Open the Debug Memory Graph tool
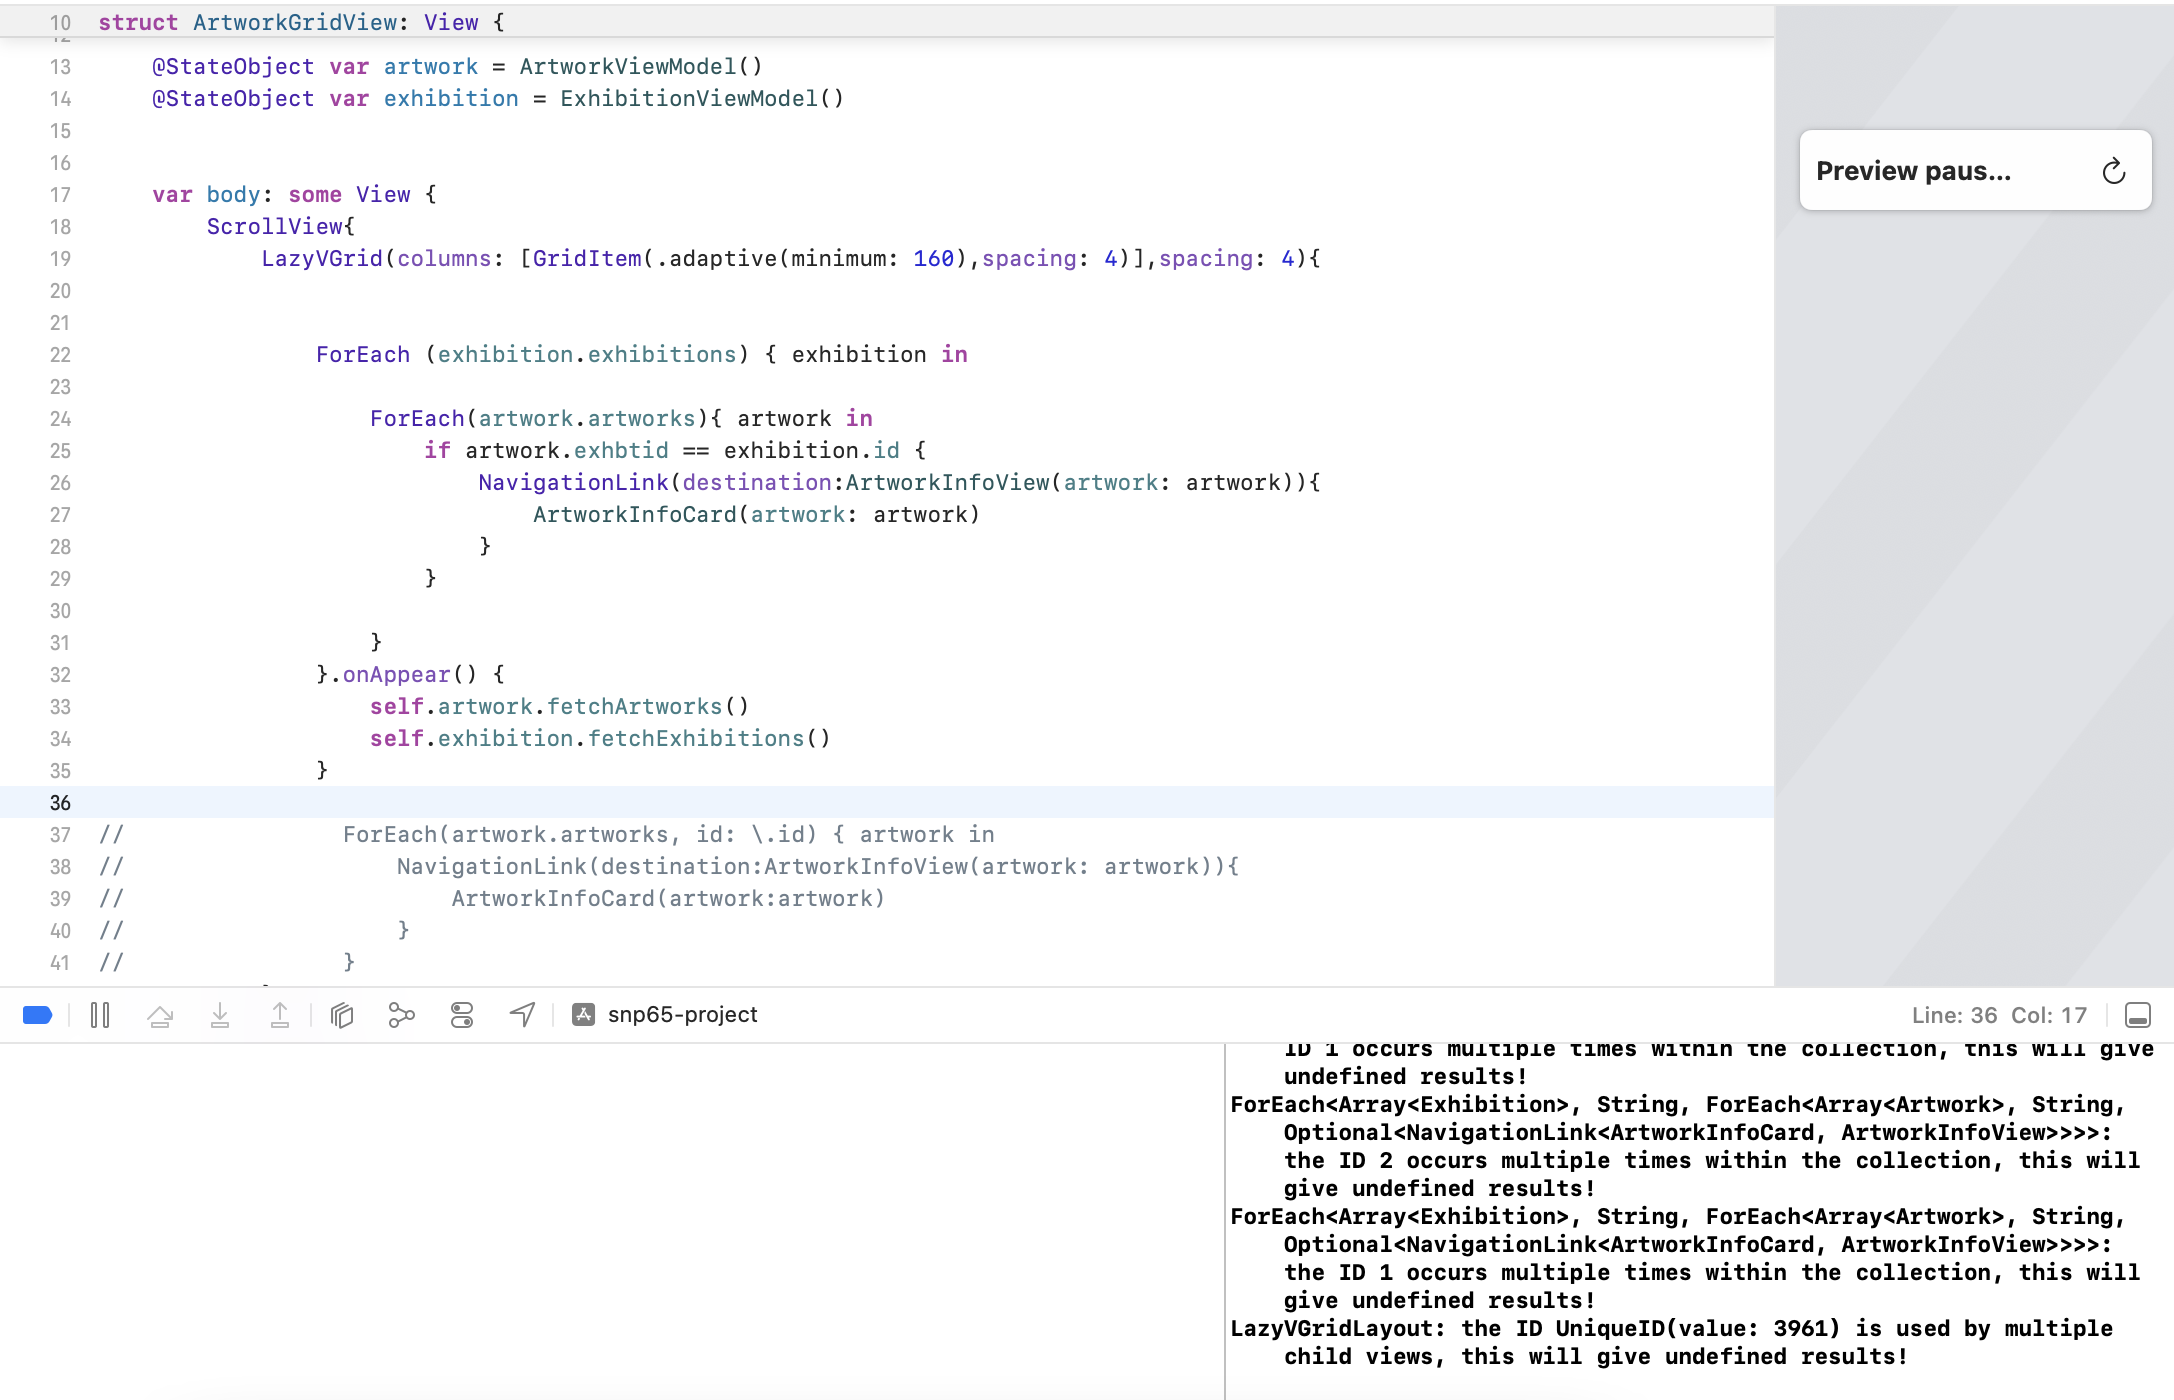2174x1400 pixels. (401, 1015)
